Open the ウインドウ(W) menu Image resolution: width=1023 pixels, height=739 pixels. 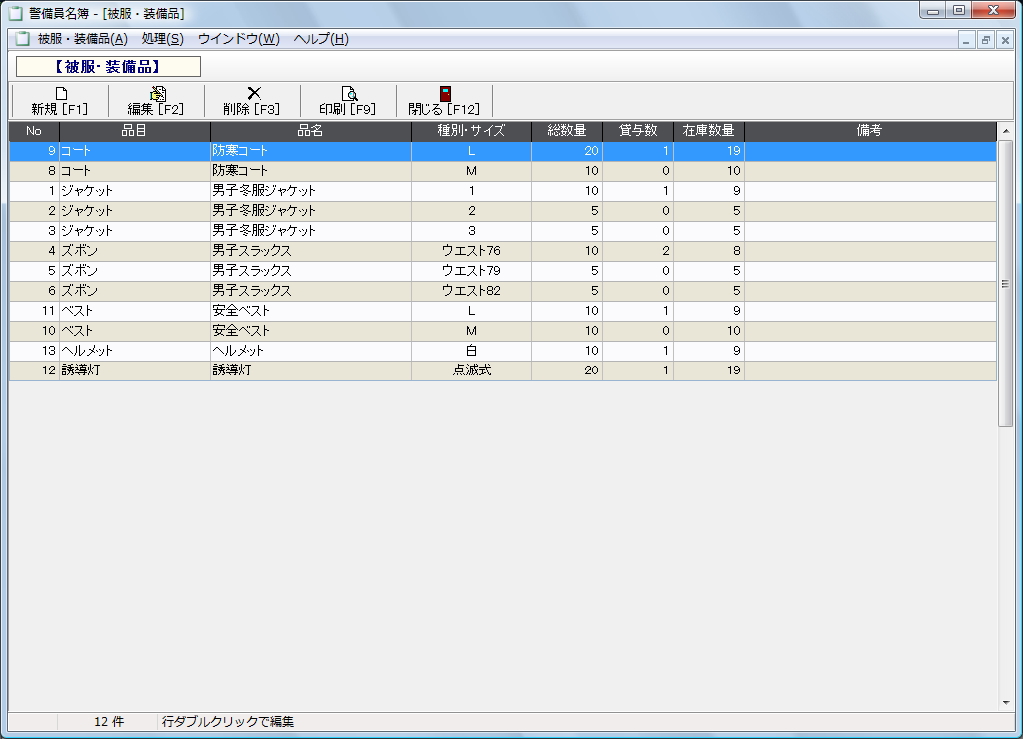pyautogui.click(x=238, y=39)
